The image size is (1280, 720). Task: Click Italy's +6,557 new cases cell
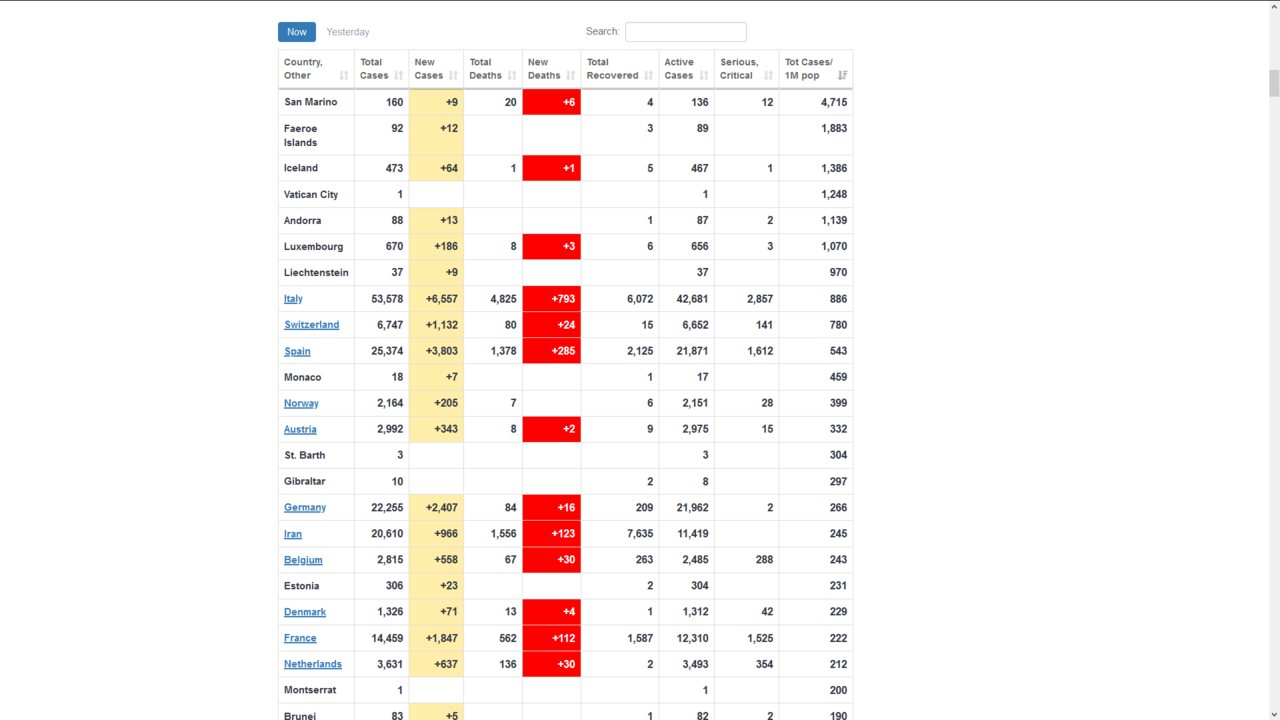coord(436,299)
